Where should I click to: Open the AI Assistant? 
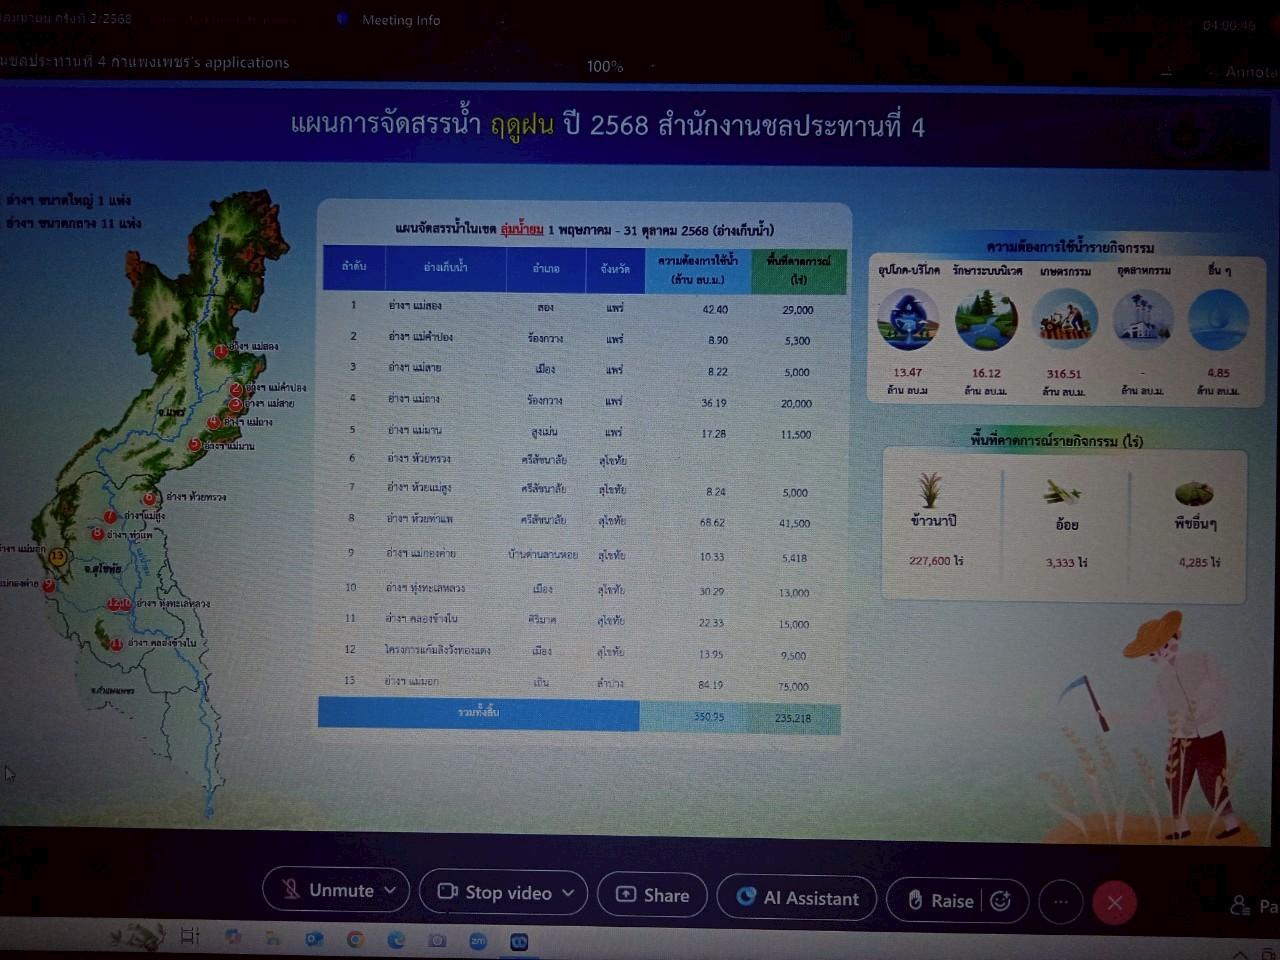pyautogui.click(x=797, y=898)
